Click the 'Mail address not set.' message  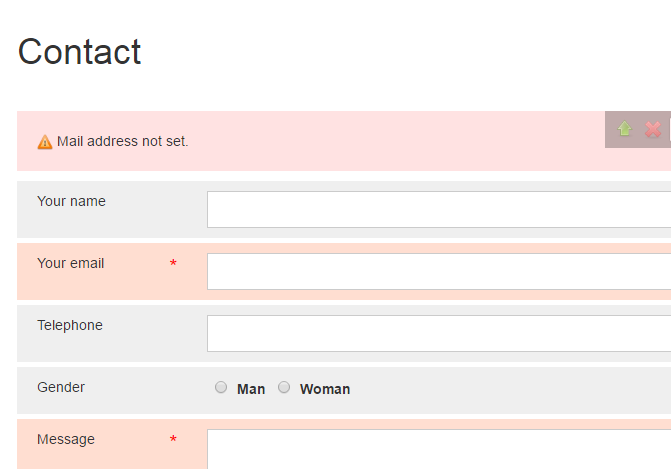122,141
